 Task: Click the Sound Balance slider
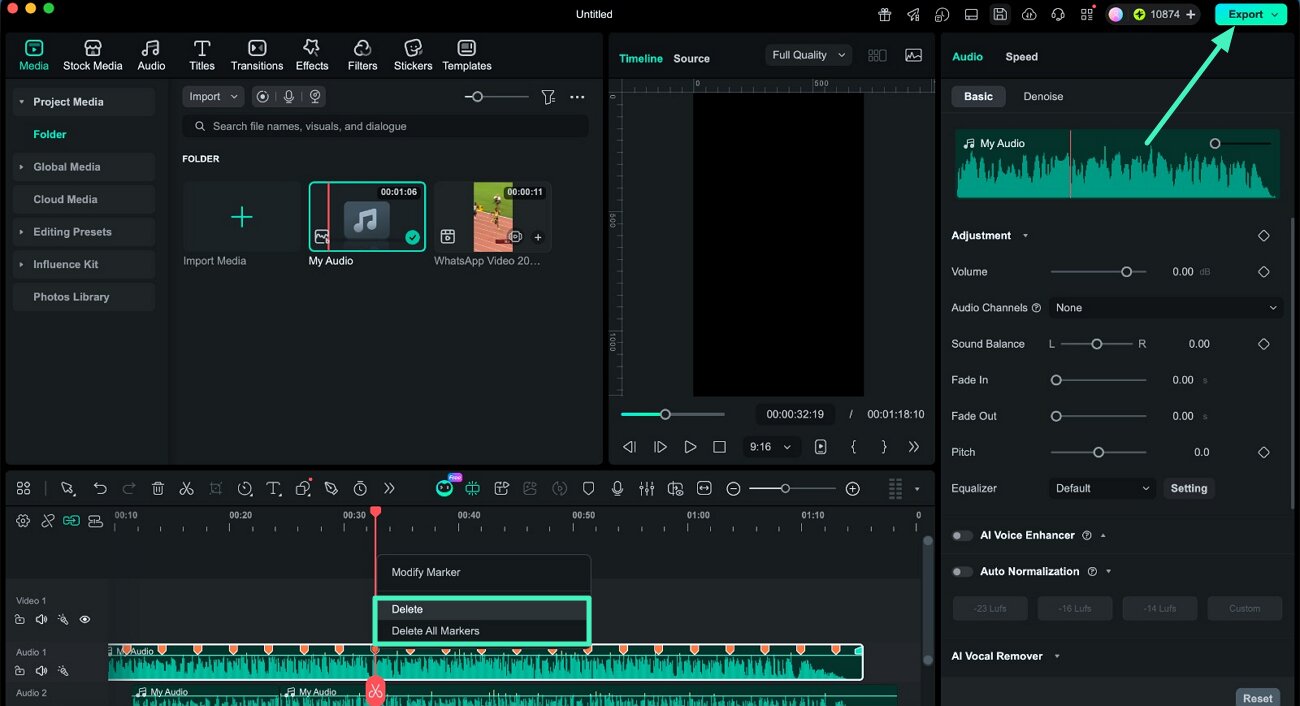(1097, 344)
